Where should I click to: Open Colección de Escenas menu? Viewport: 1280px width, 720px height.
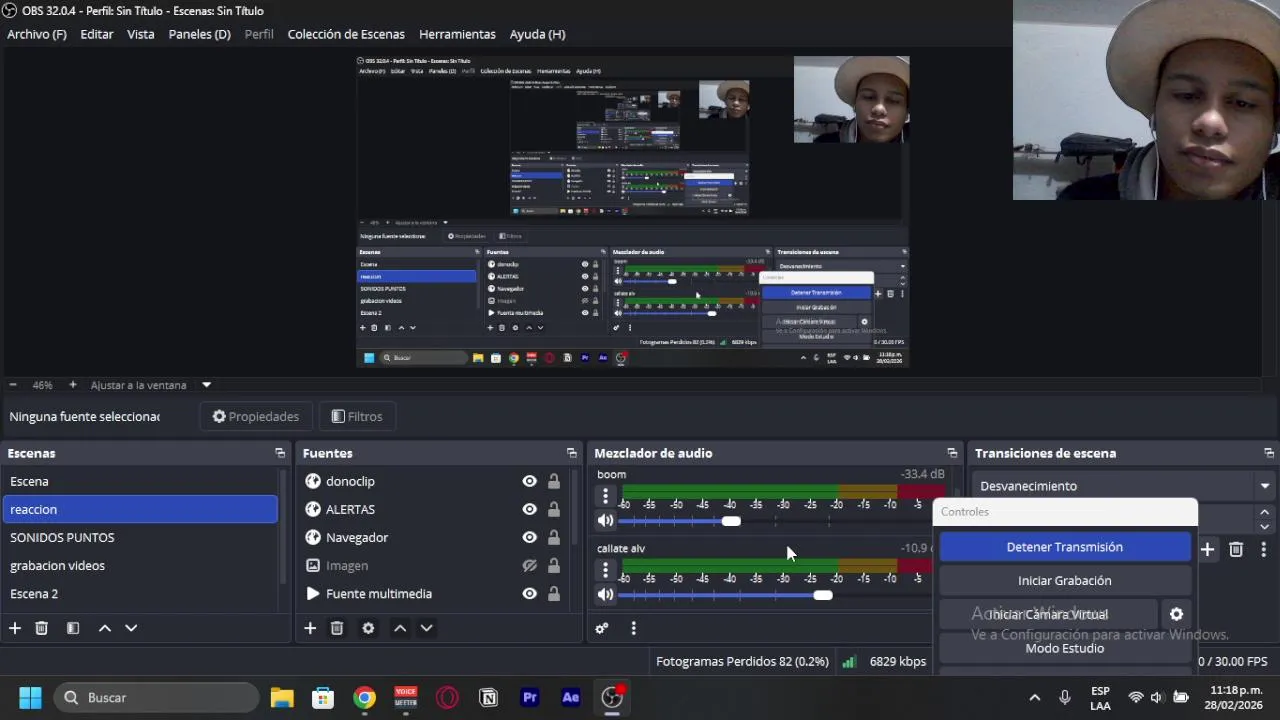[346, 34]
